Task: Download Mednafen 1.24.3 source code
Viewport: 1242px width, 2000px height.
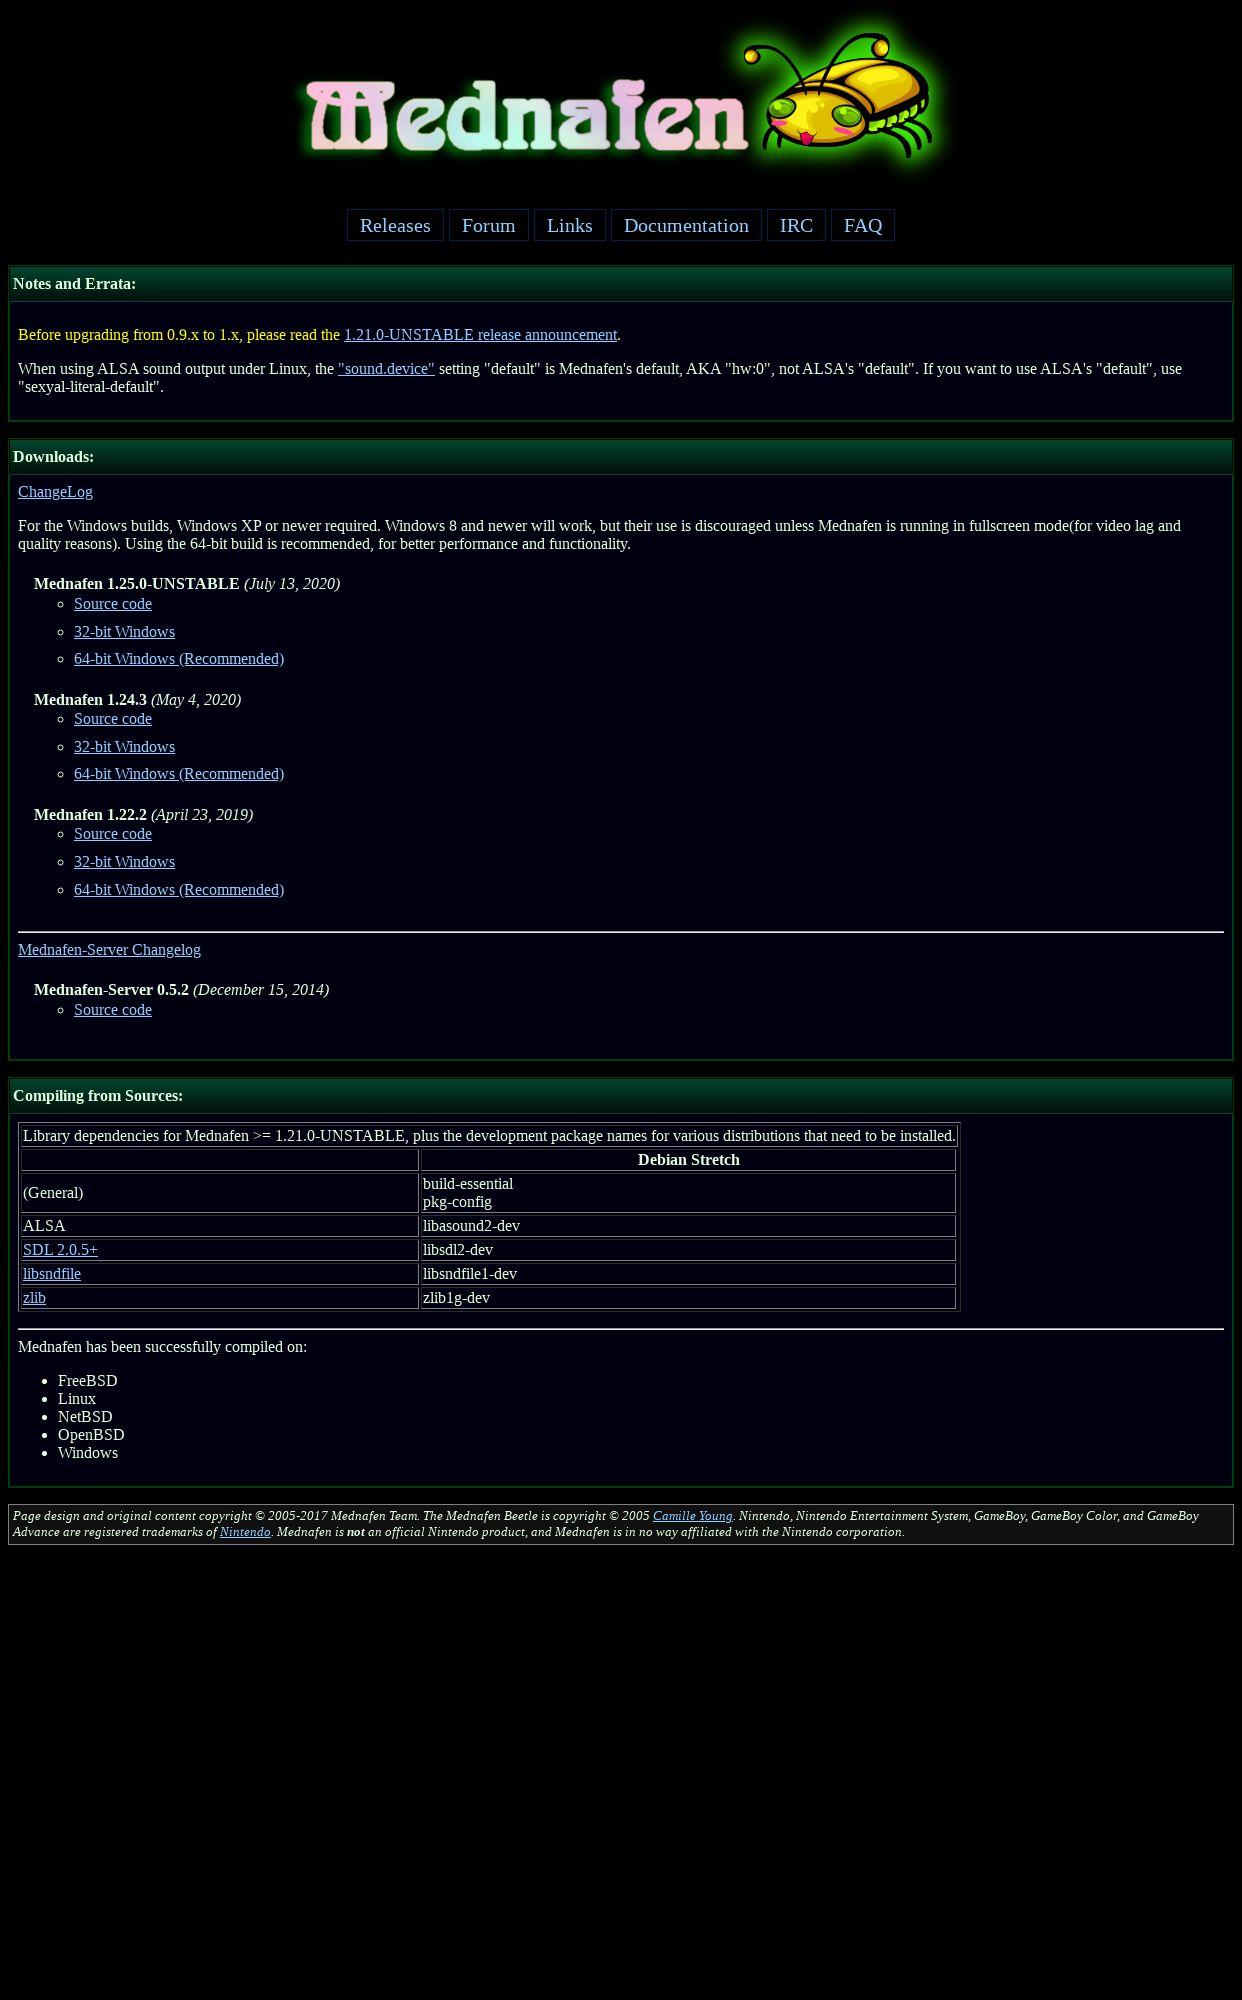Action: (x=113, y=719)
